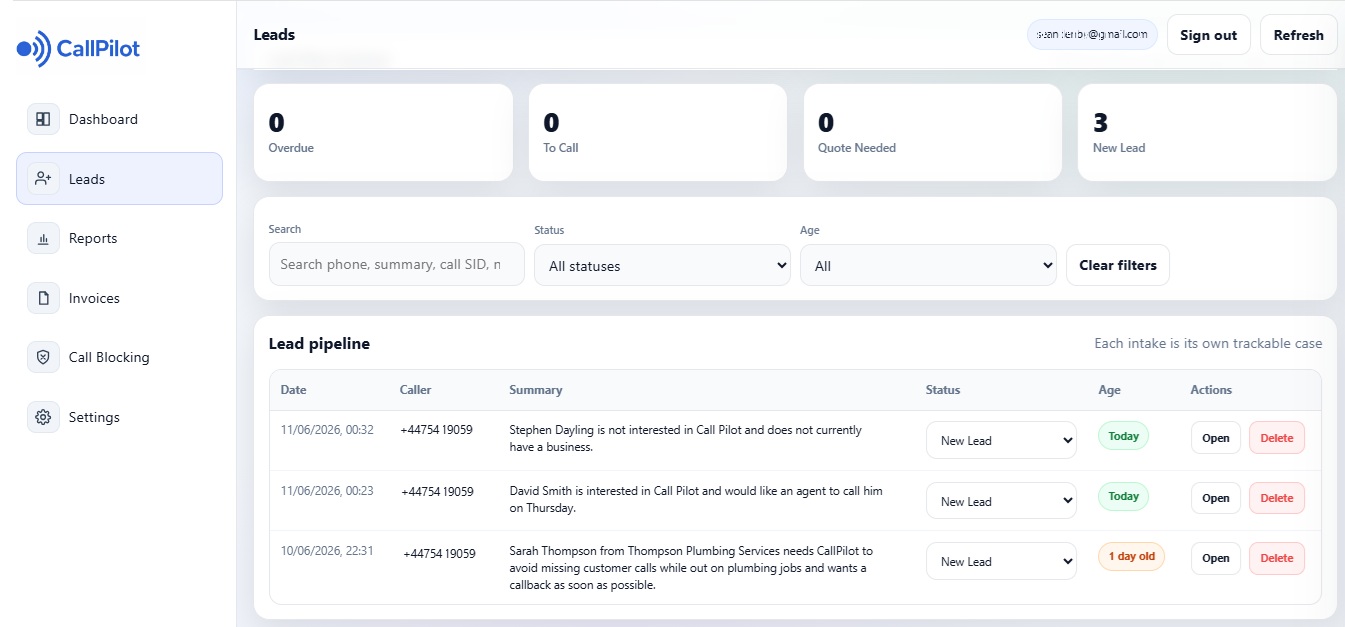Sign out of the account
This screenshot has width=1345, height=627.
click(1208, 35)
